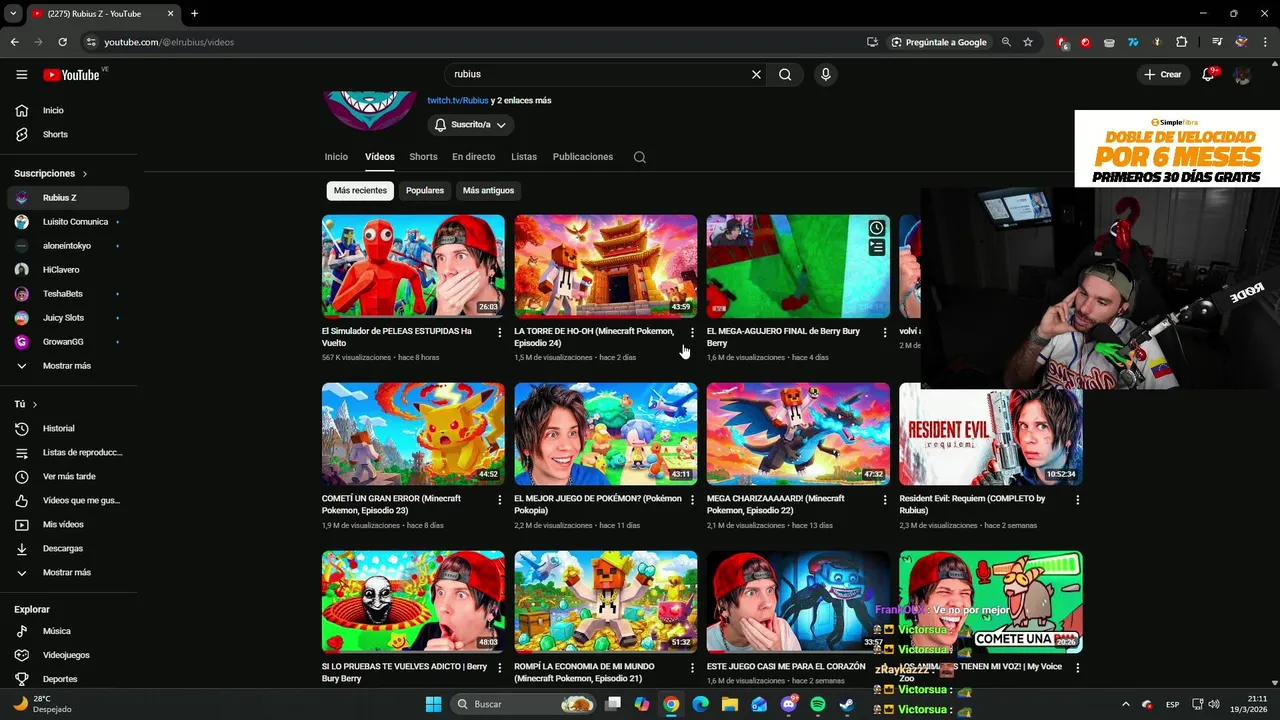The width and height of the screenshot is (1280, 720).
Task: Open File Explorer from the taskbar
Action: [730, 704]
